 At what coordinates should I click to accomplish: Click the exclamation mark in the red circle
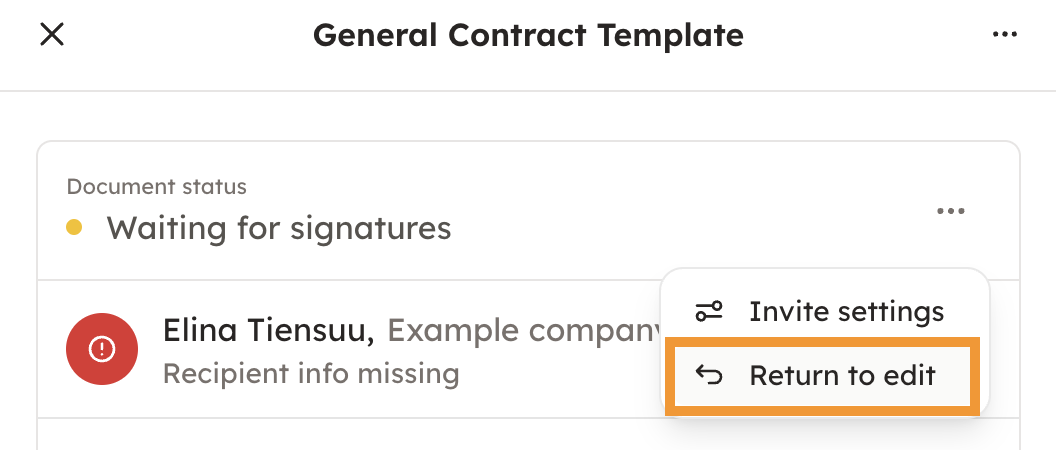pos(101,349)
